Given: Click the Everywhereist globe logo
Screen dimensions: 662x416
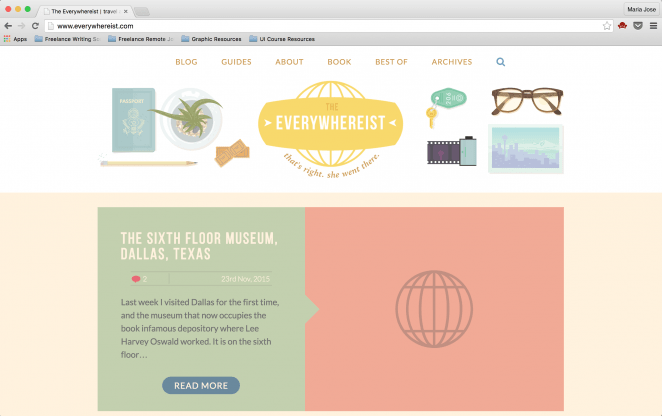Looking at the screenshot, I should 331,127.
